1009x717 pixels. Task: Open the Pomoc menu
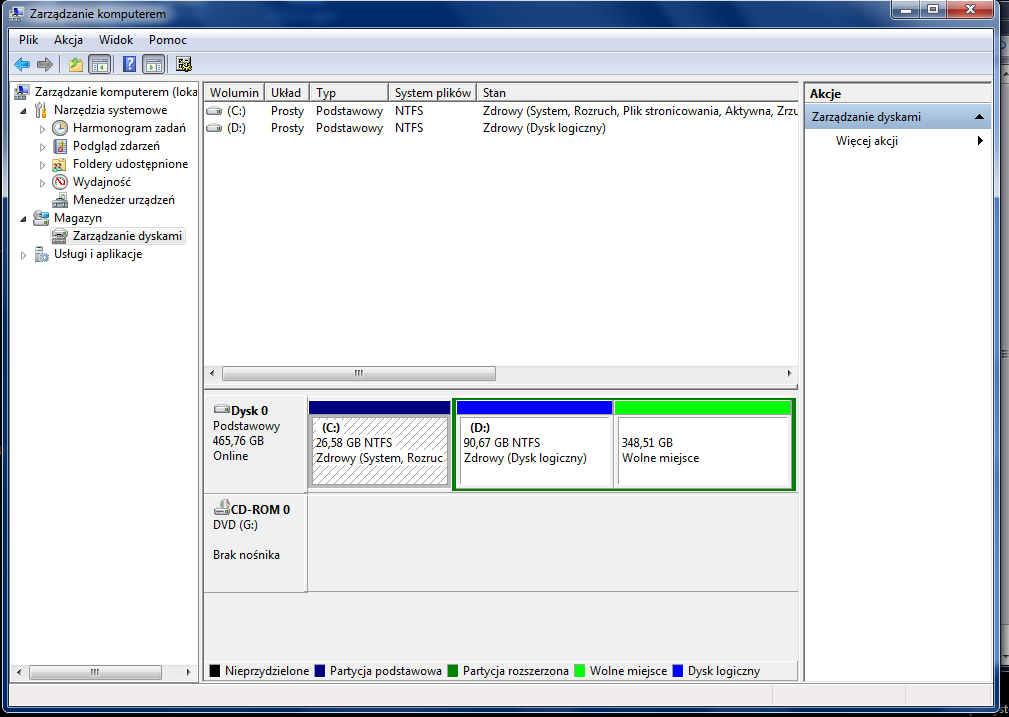(x=168, y=40)
